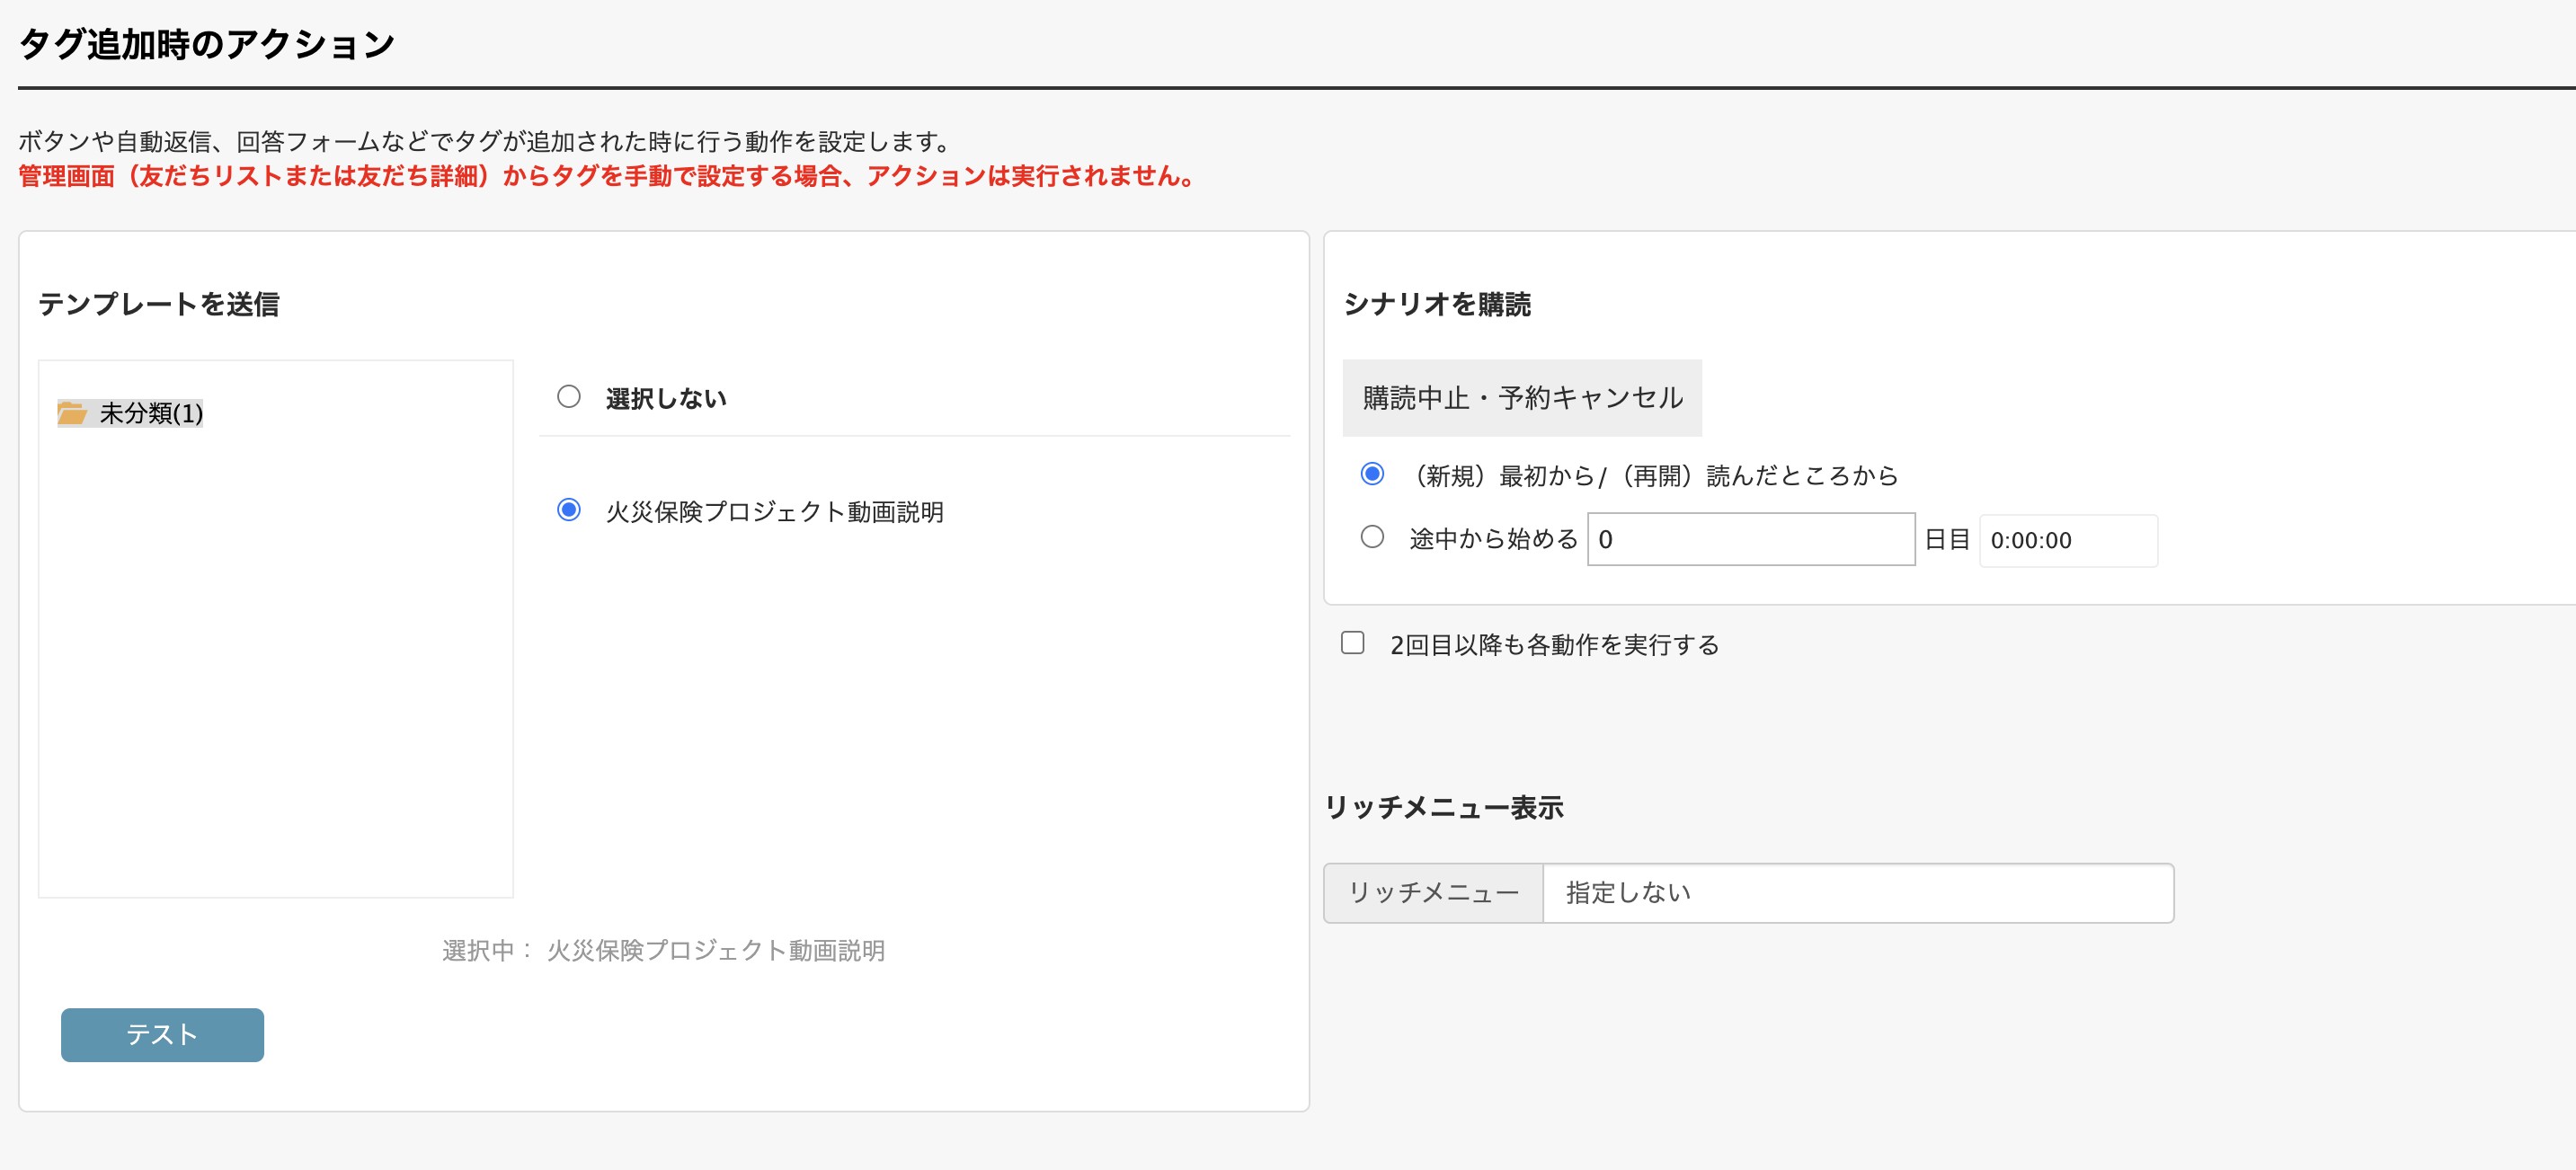2576x1170 pixels.
Task: Select the 選択しない radio option
Action: (569, 397)
